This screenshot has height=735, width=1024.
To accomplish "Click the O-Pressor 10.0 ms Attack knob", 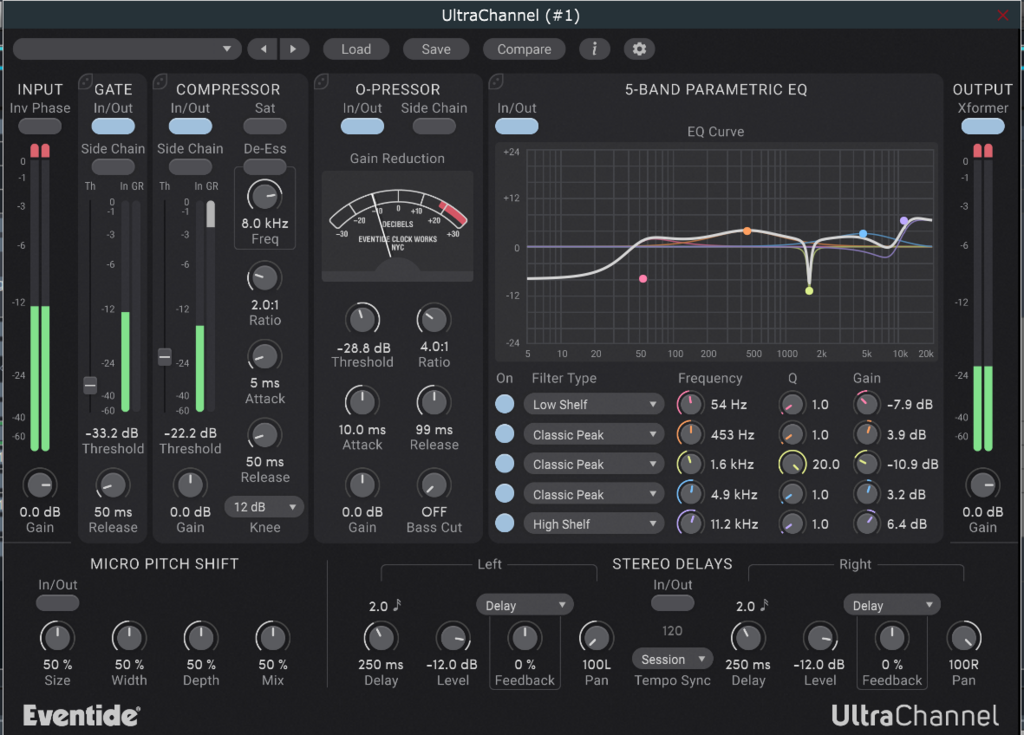I will tap(362, 402).
